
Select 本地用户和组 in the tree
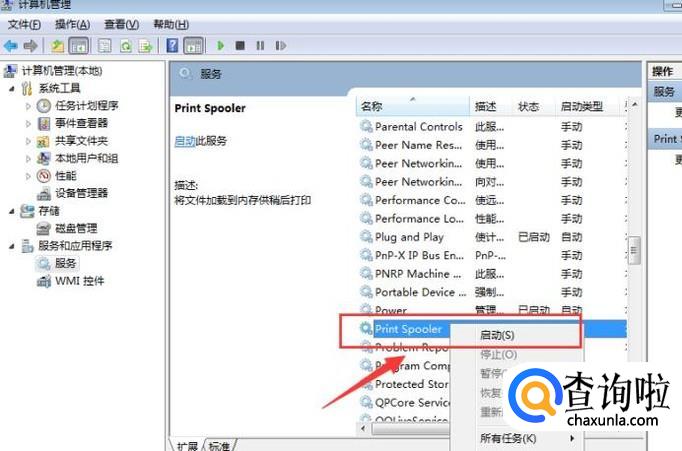click(87, 158)
